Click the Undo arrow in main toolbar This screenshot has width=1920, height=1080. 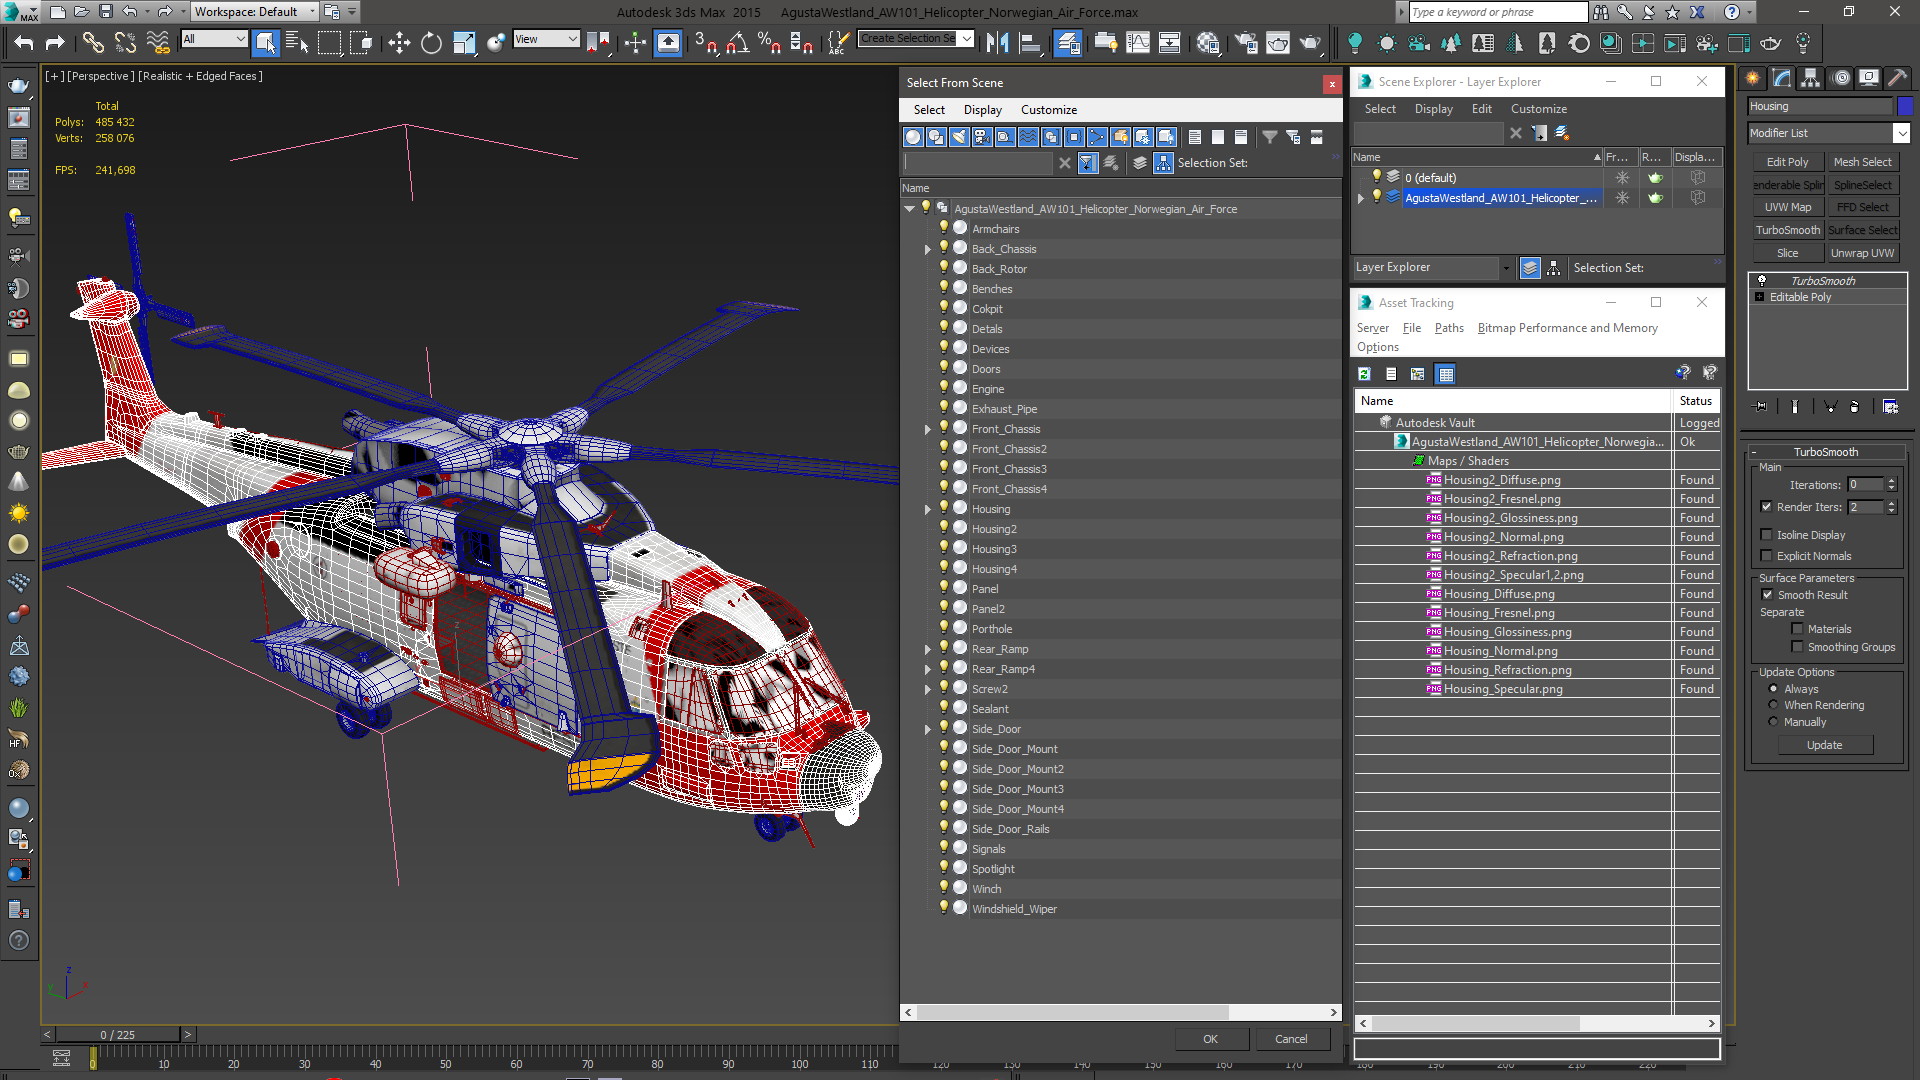(23, 42)
